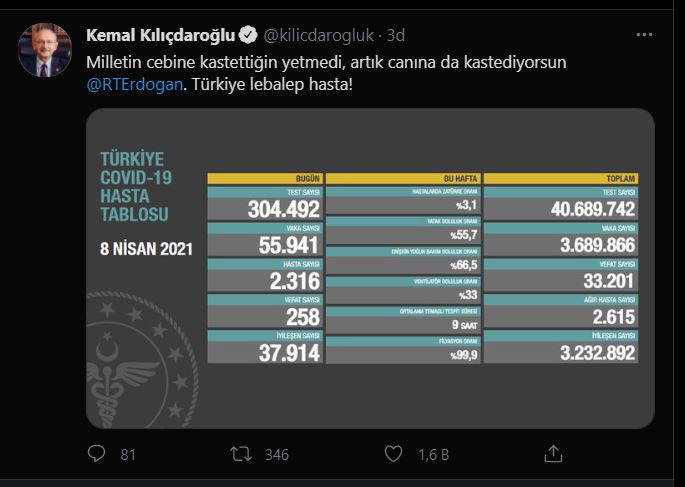
Task: Click the BU HAFTA column in the image
Action: 413,178
